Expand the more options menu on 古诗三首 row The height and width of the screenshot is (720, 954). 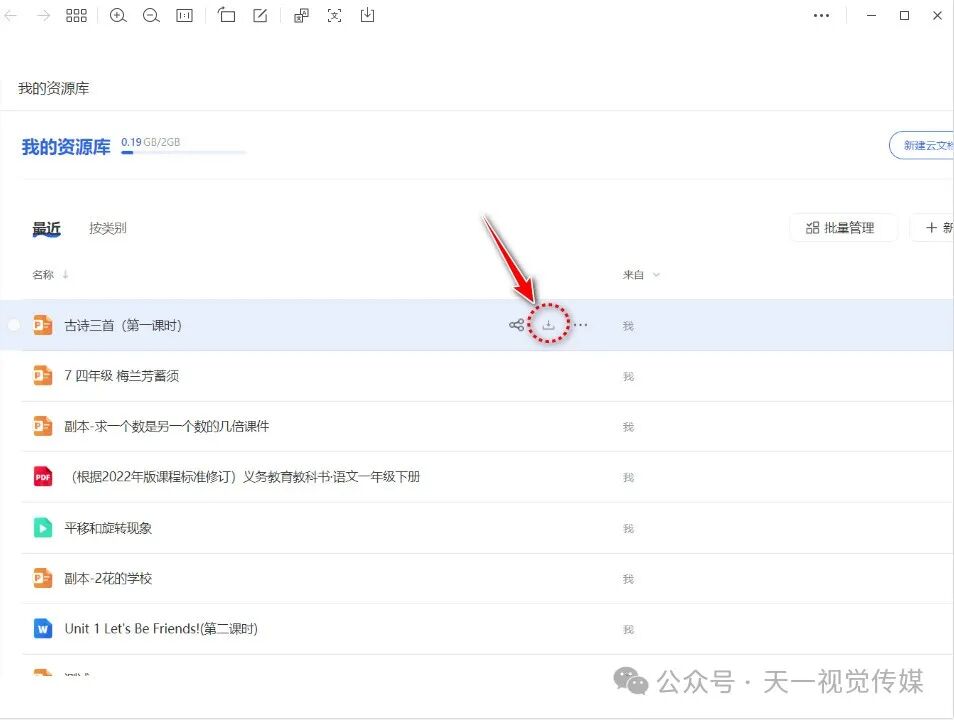click(x=581, y=325)
